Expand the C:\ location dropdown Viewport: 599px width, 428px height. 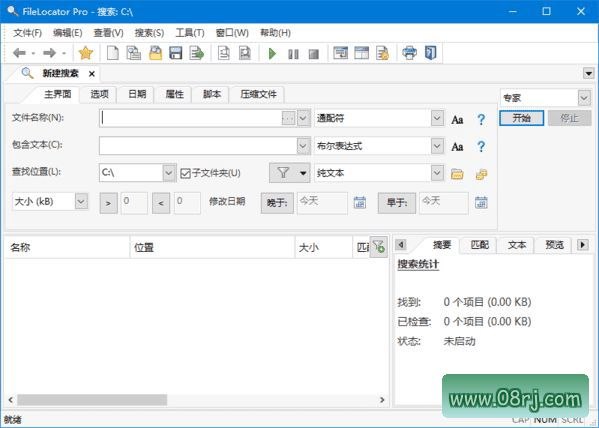168,173
